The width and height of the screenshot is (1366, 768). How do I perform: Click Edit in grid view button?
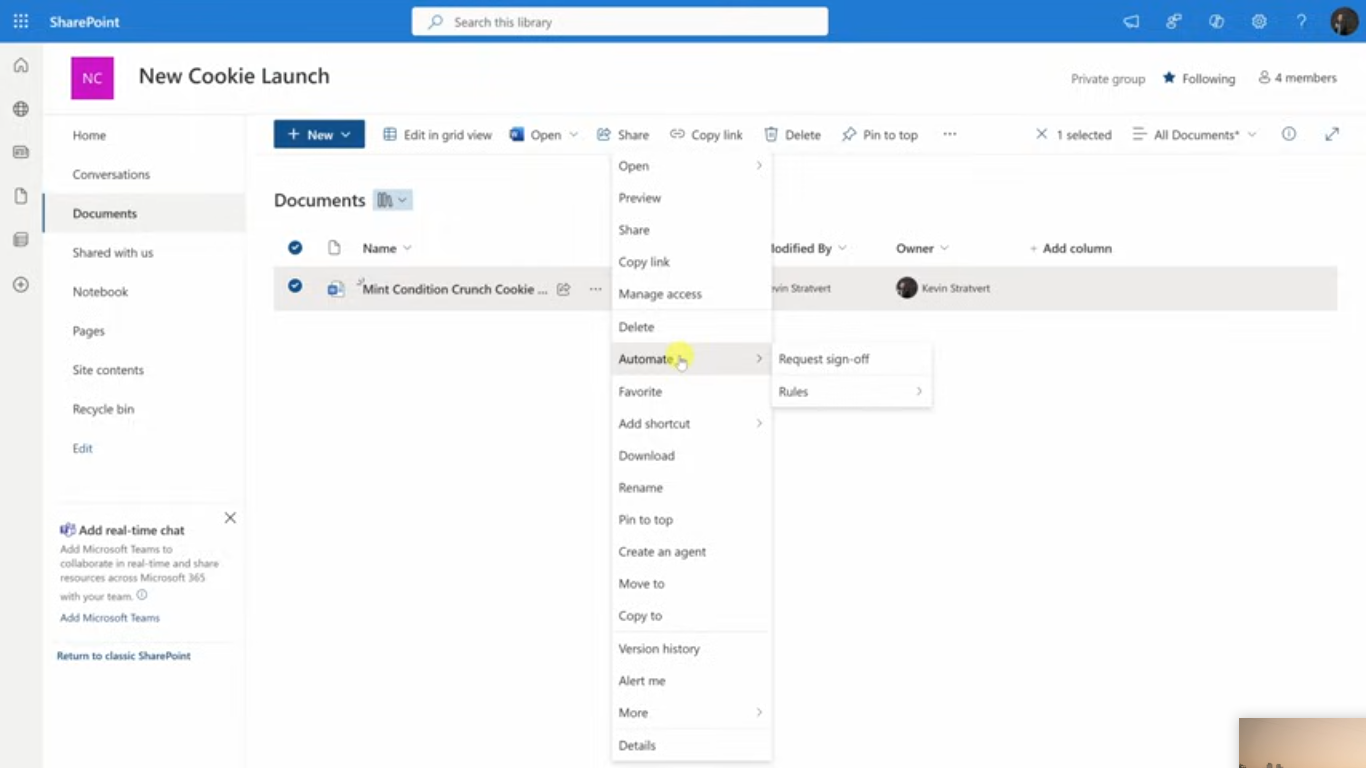click(x=437, y=134)
